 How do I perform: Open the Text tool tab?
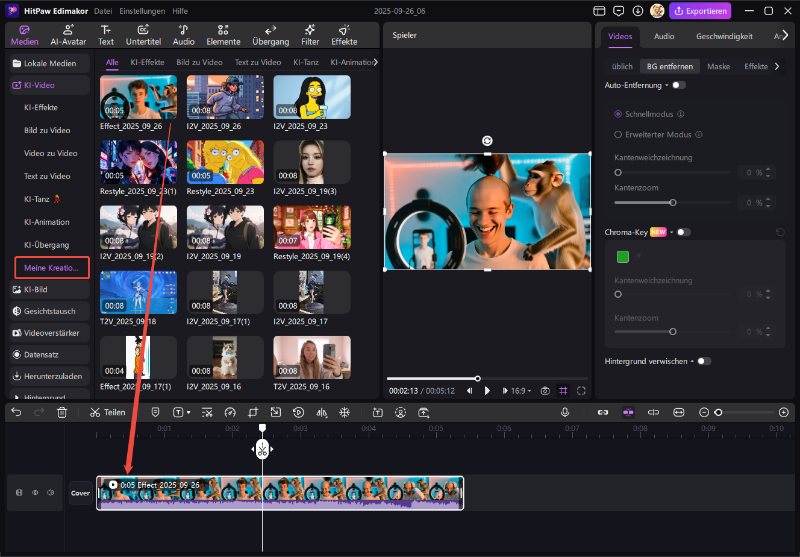(106, 35)
